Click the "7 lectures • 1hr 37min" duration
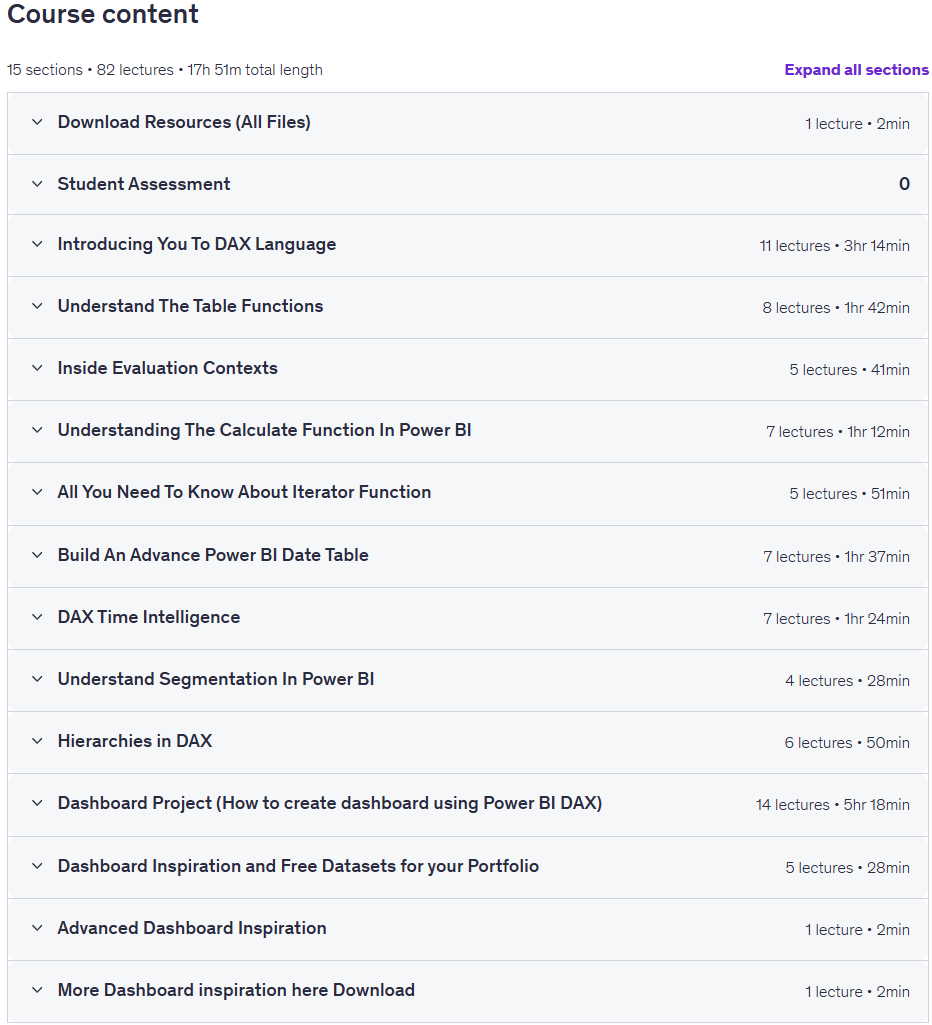 (x=837, y=557)
